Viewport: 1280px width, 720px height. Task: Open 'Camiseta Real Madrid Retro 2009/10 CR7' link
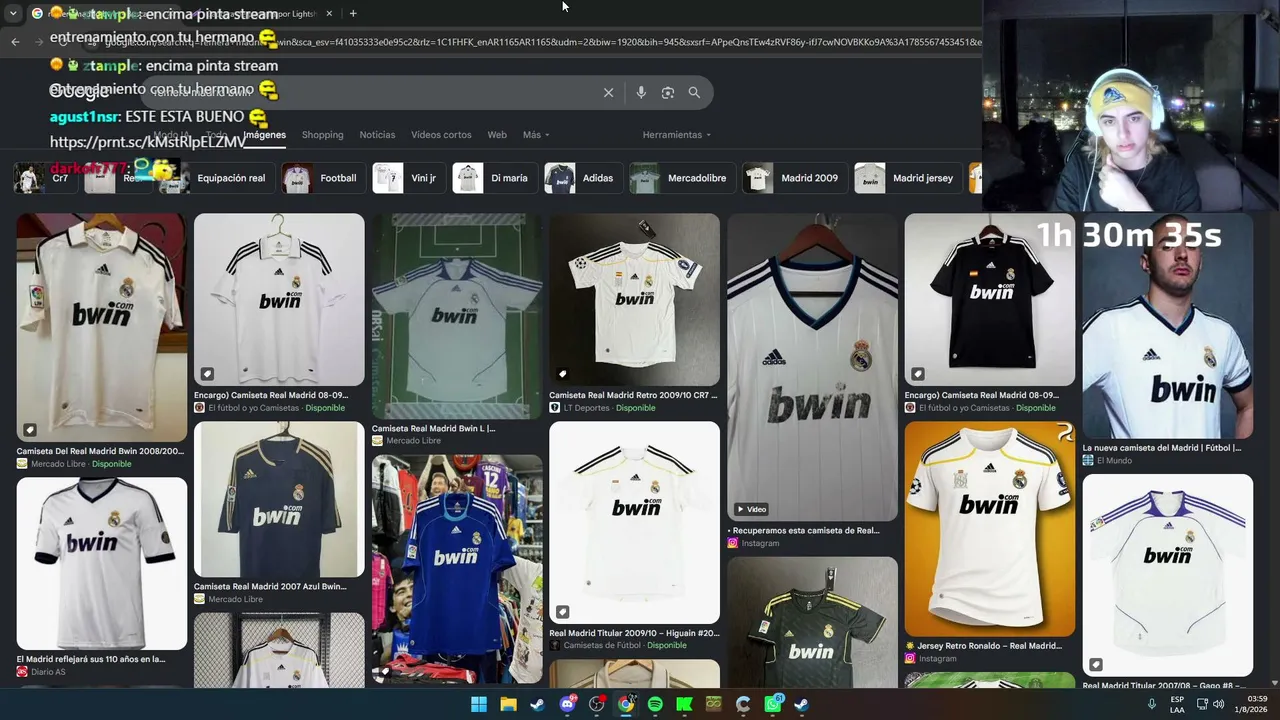point(633,395)
